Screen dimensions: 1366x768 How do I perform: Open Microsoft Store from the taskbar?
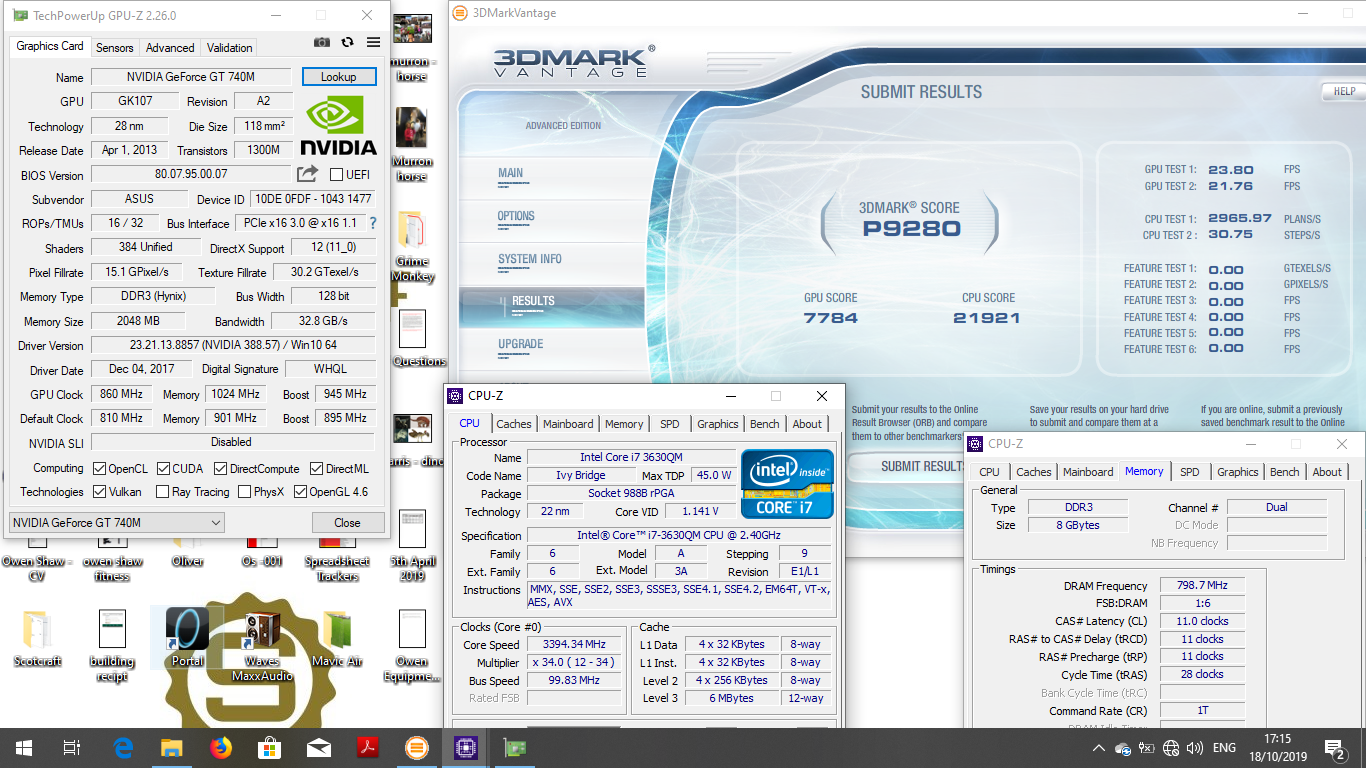[270, 748]
